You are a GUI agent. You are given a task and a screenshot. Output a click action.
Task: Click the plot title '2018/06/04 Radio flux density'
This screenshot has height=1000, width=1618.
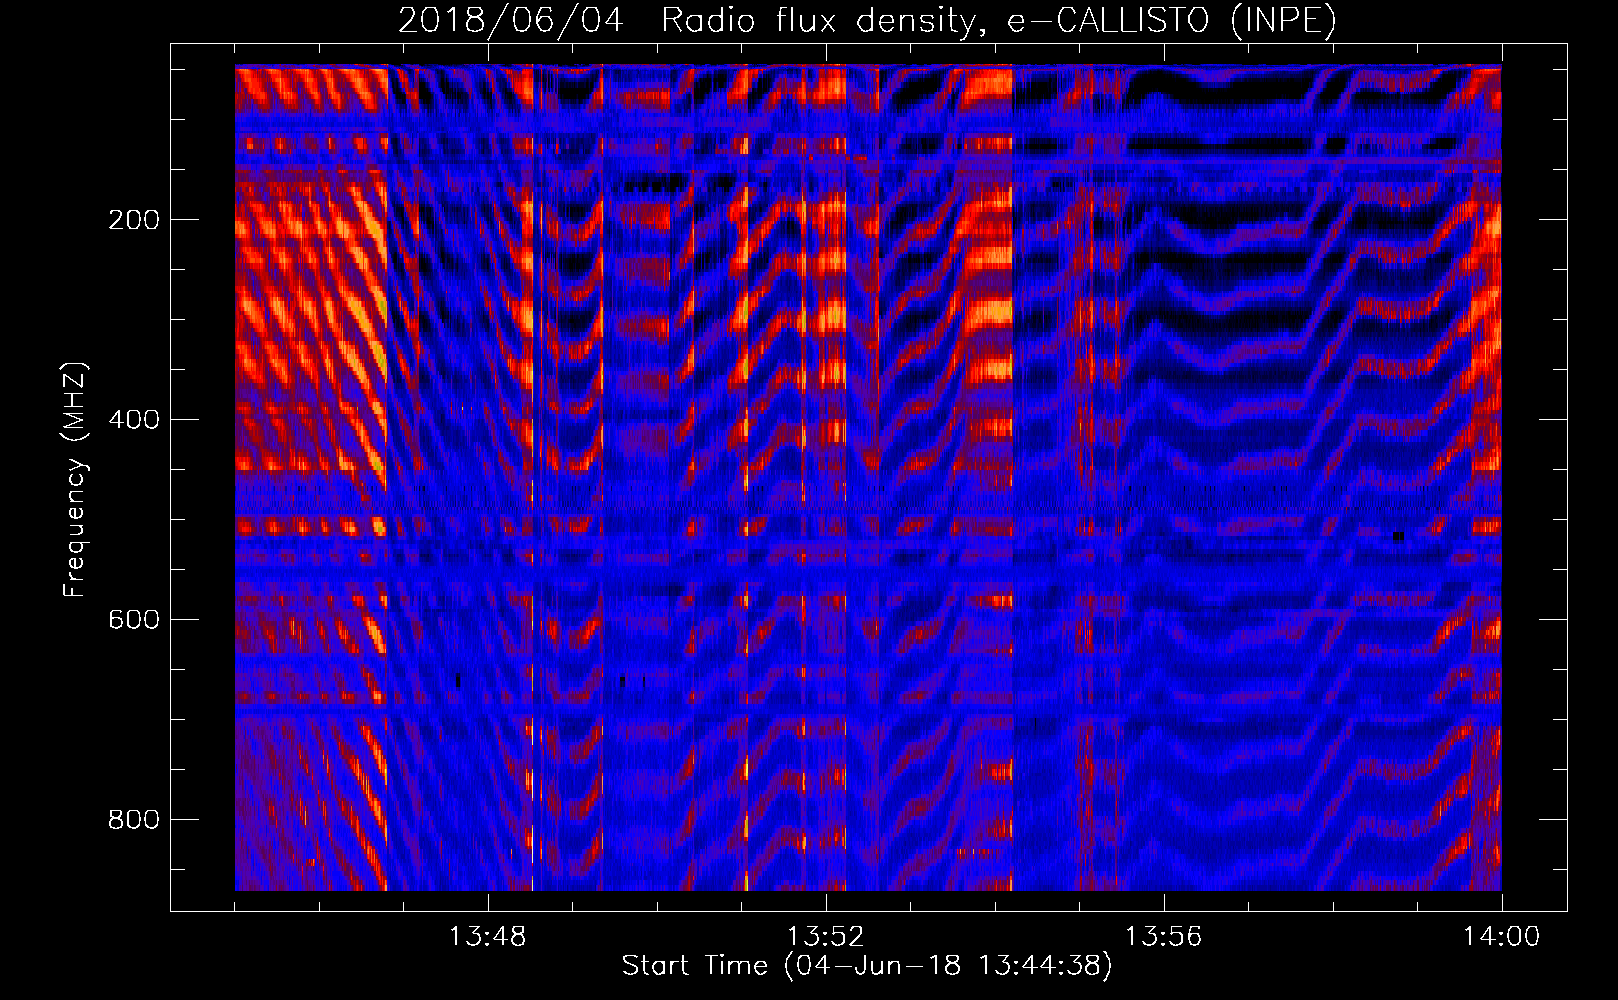867,21
